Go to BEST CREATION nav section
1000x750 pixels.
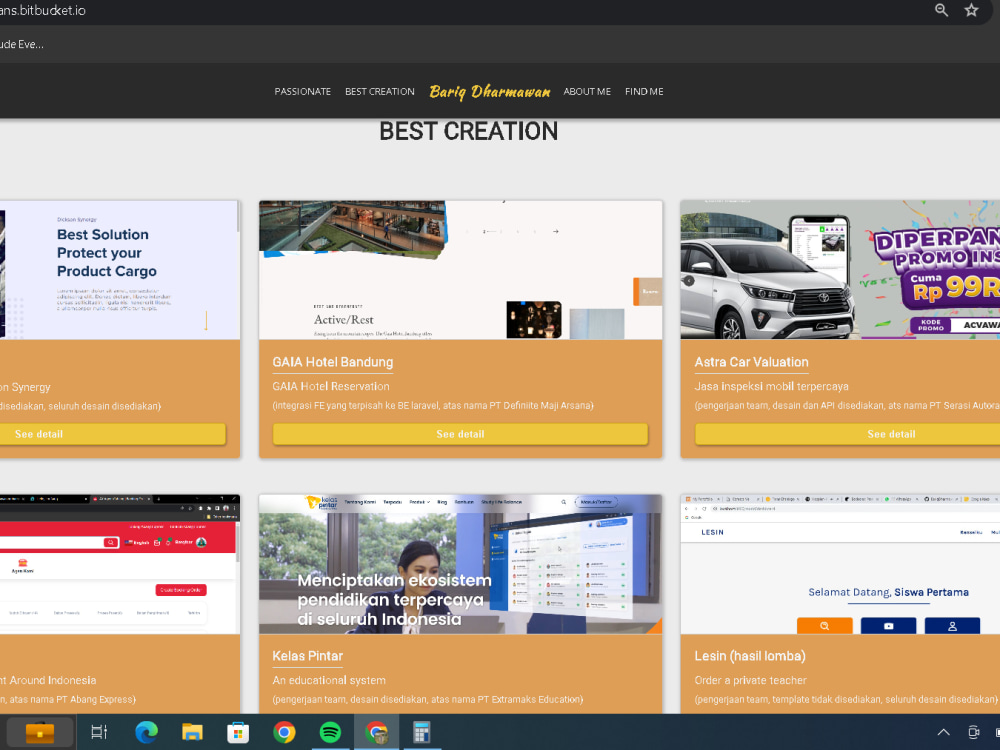[x=379, y=91]
